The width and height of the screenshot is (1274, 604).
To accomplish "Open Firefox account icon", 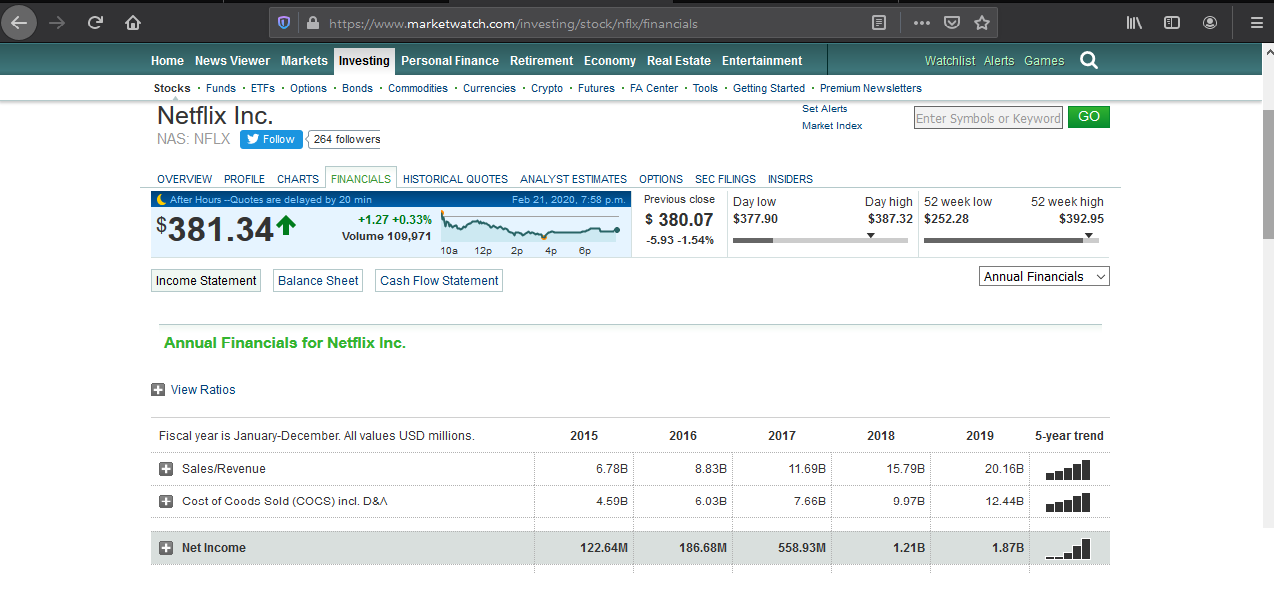I will [1210, 23].
